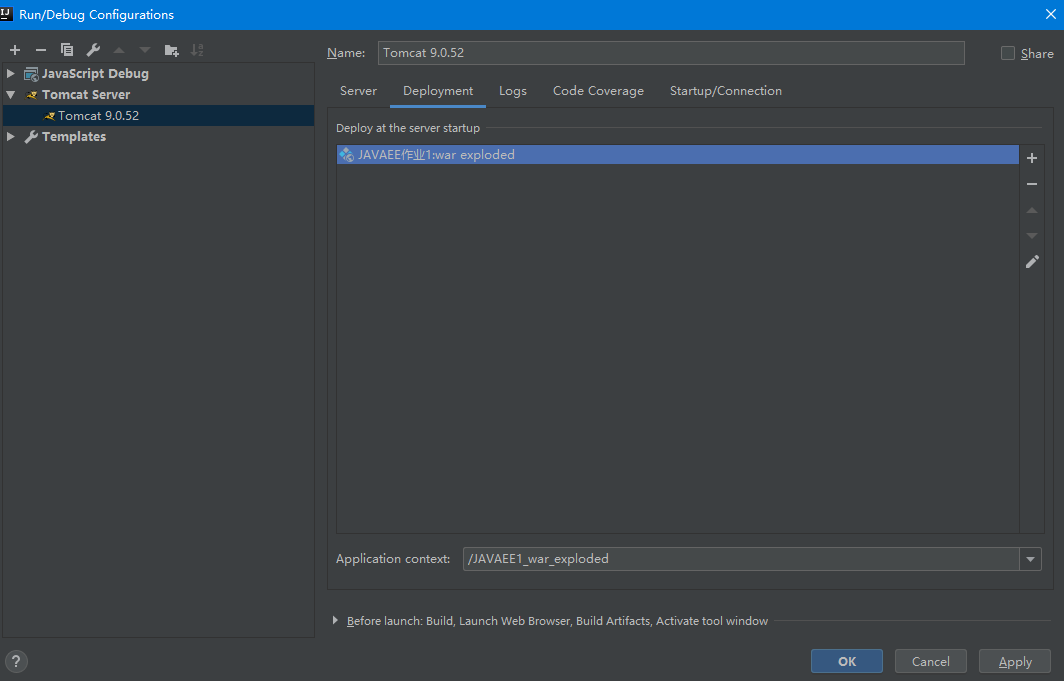Open the Startup/Connection tab
The height and width of the screenshot is (681, 1064).
point(725,91)
